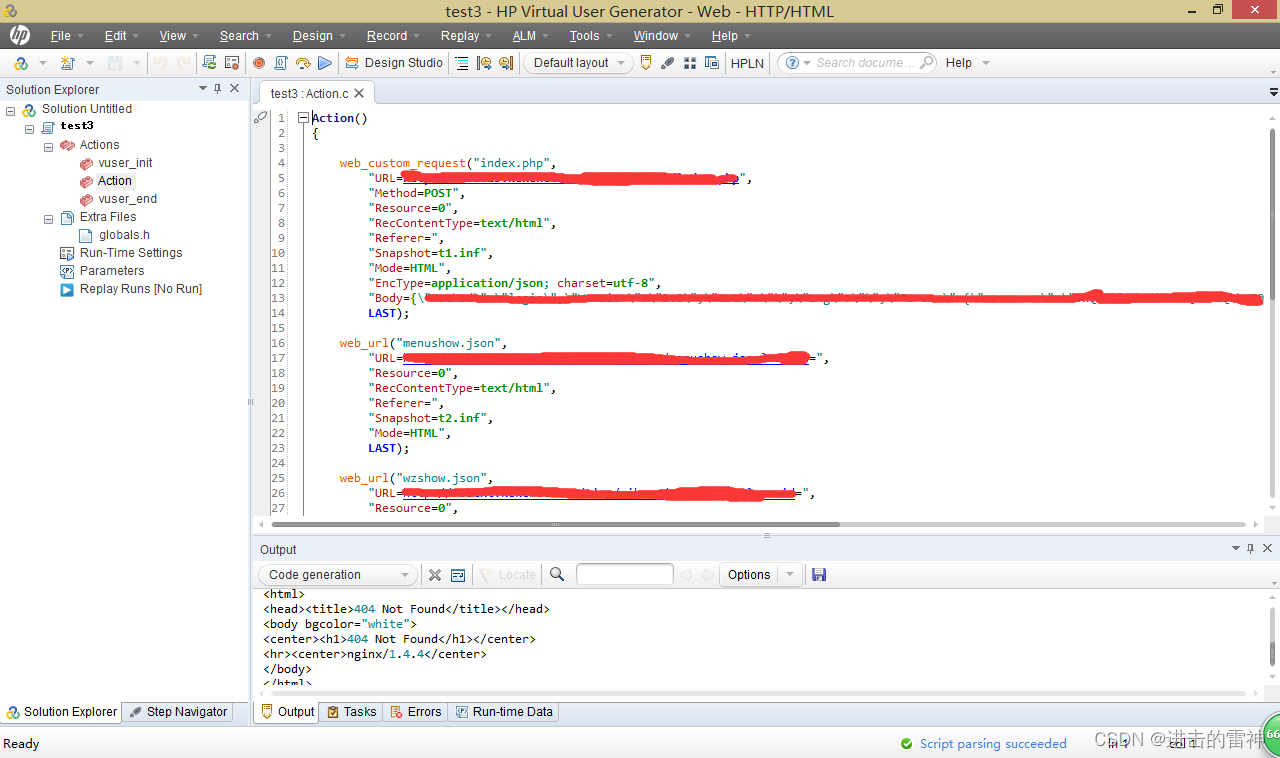Switch to the Errors tab
1280x758 pixels.
416,712
